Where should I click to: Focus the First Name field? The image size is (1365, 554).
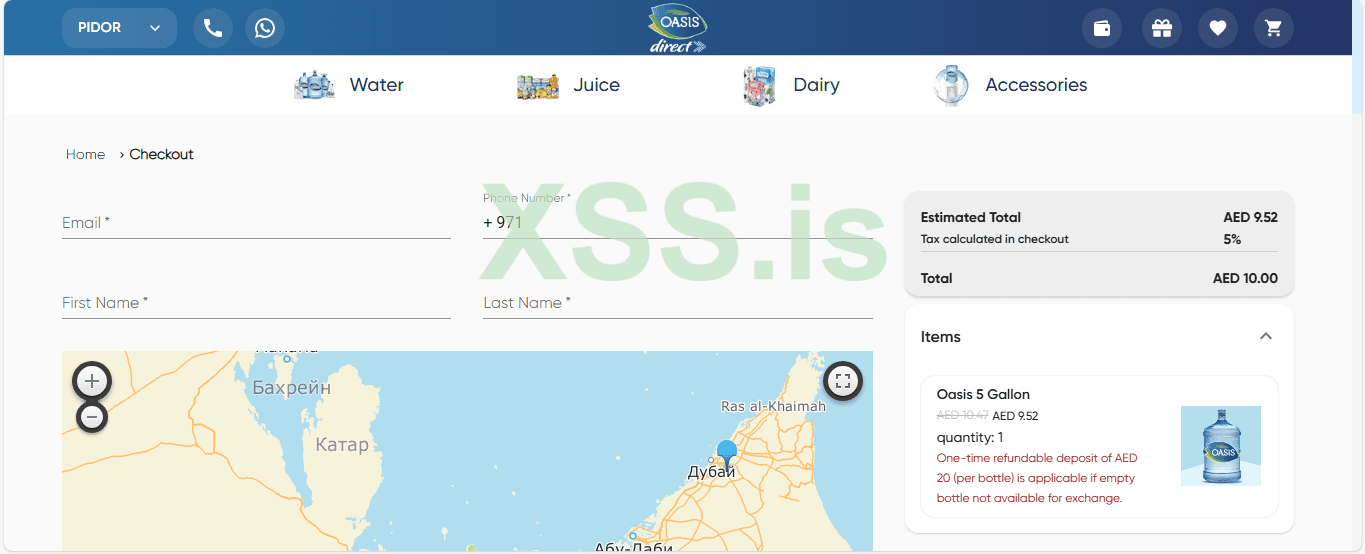tap(256, 302)
